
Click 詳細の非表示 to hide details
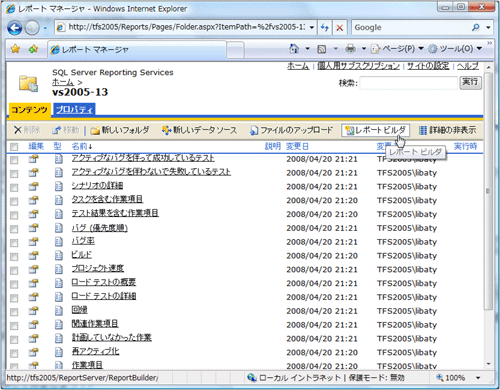pos(447,130)
